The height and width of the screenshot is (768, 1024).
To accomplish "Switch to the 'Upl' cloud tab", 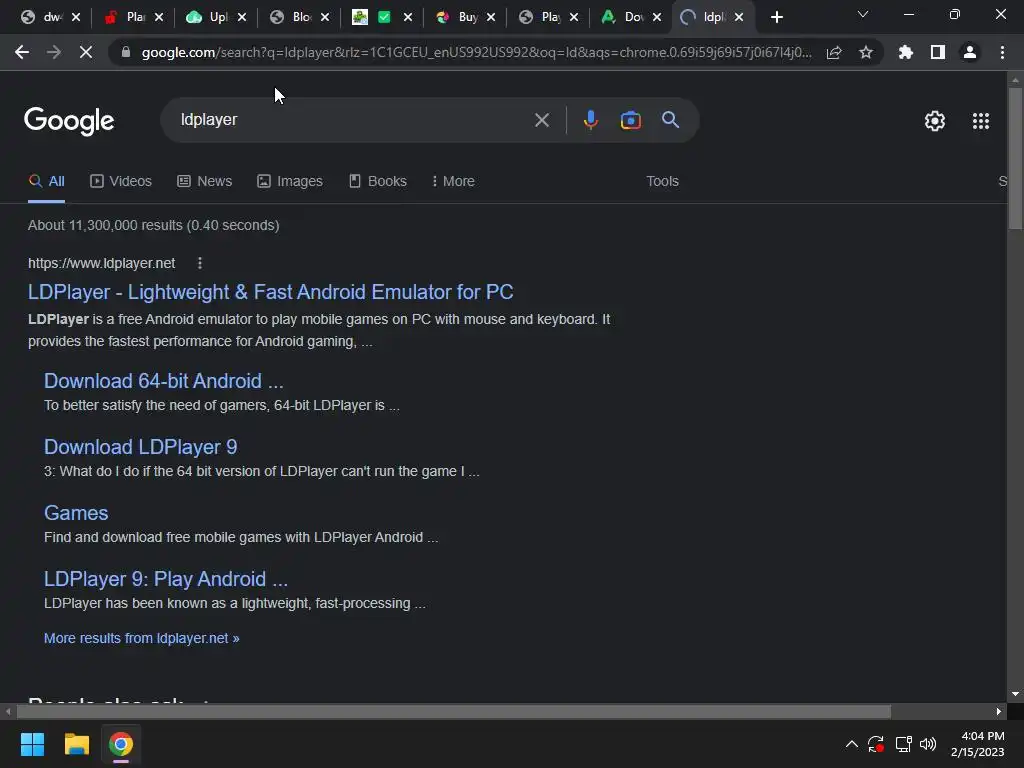I will (x=208, y=18).
